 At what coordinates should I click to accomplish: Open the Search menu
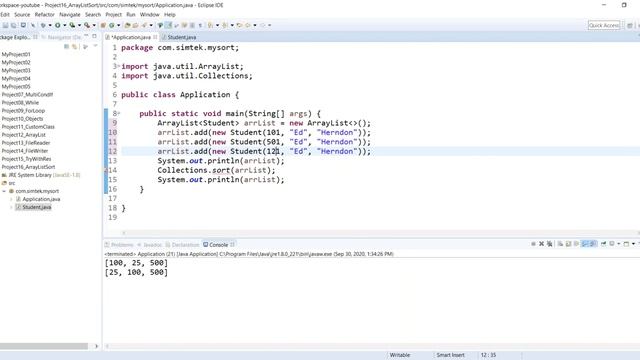pyautogui.click(x=93, y=14)
